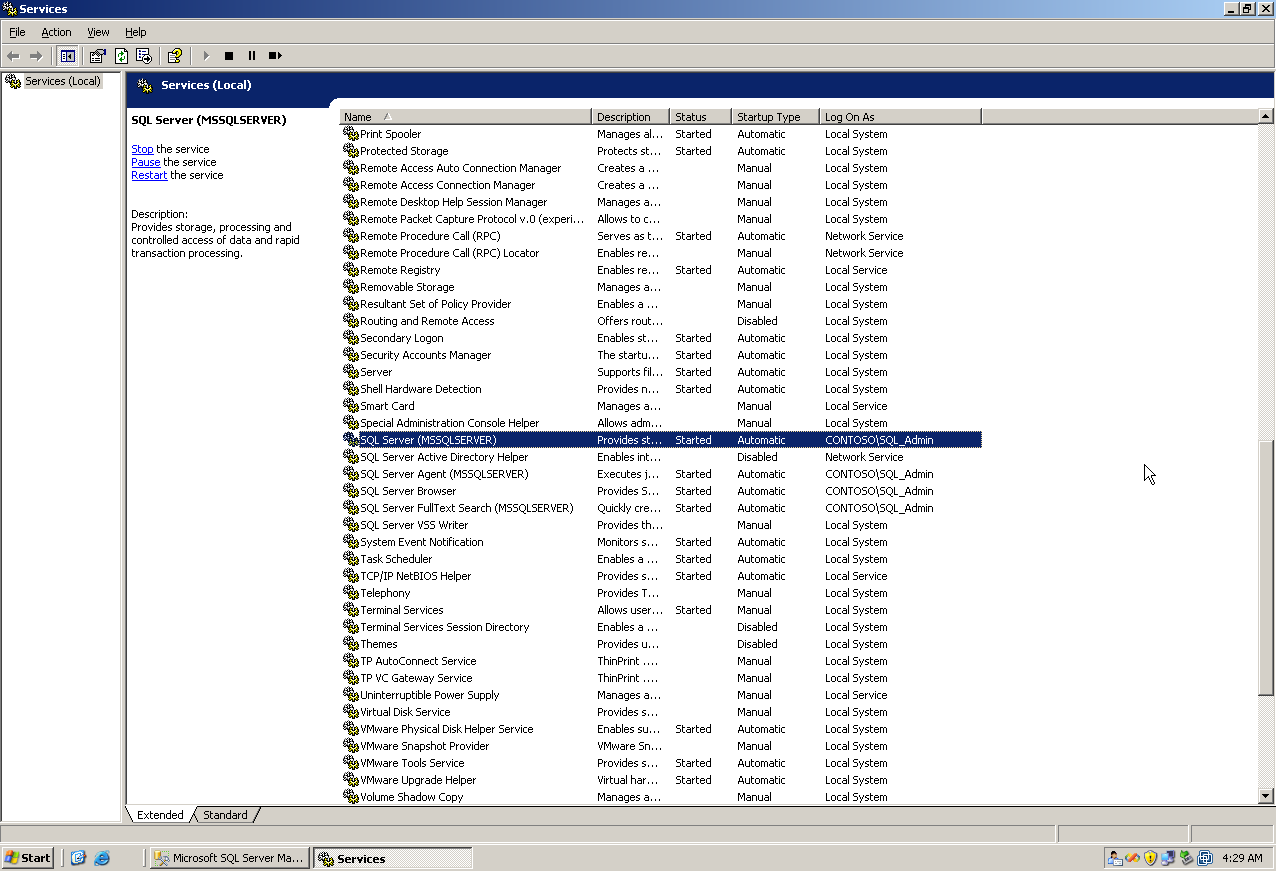
Task: Select the SQL Server (MSSQLSERVER) row
Action: (661, 440)
